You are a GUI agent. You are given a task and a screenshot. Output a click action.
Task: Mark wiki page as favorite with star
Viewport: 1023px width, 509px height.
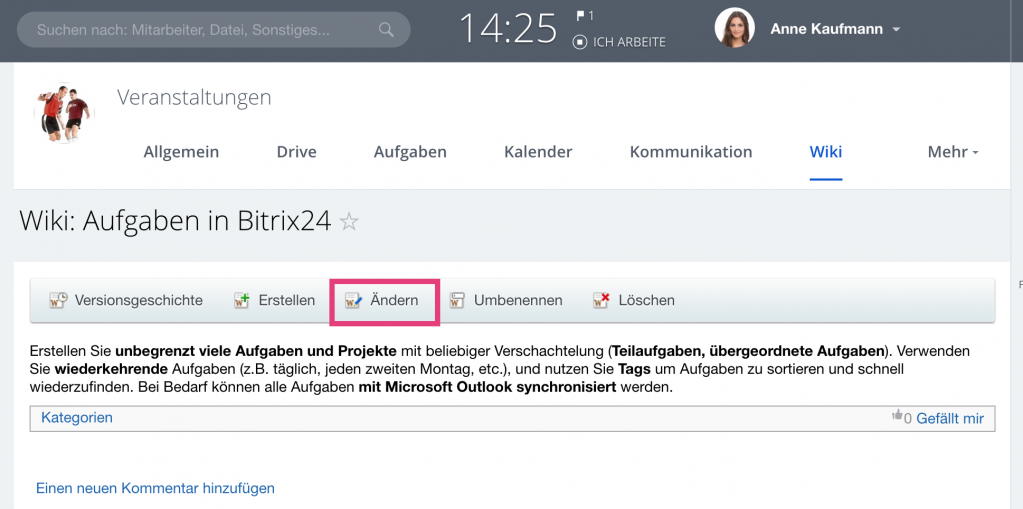click(349, 222)
